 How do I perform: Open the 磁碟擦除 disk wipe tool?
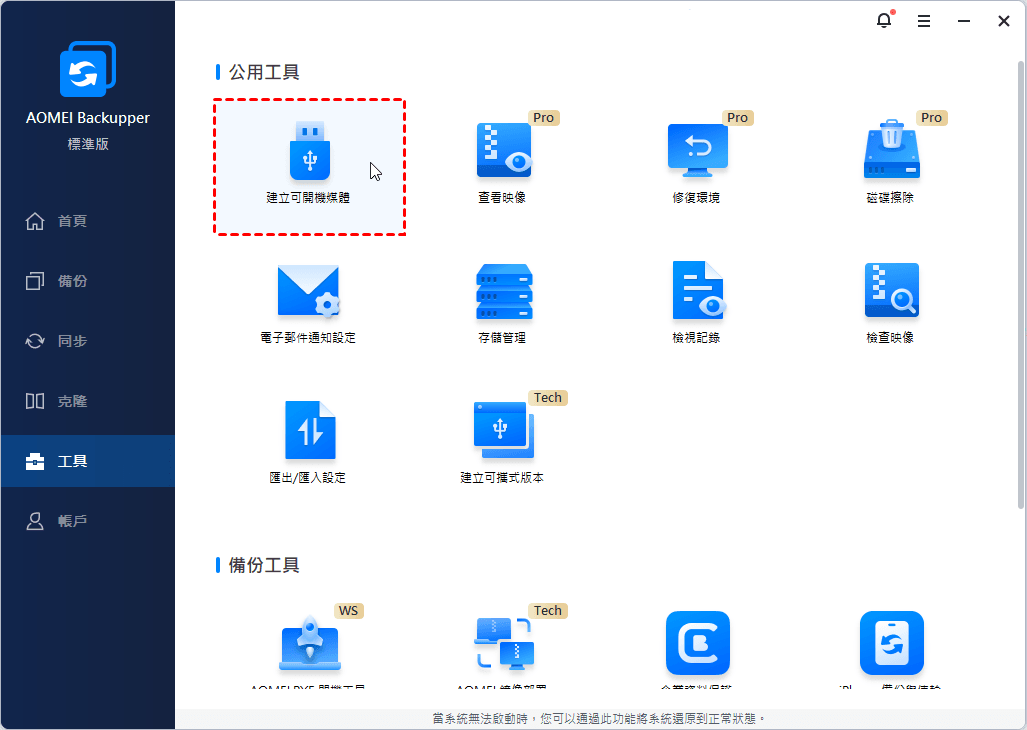[891, 149]
